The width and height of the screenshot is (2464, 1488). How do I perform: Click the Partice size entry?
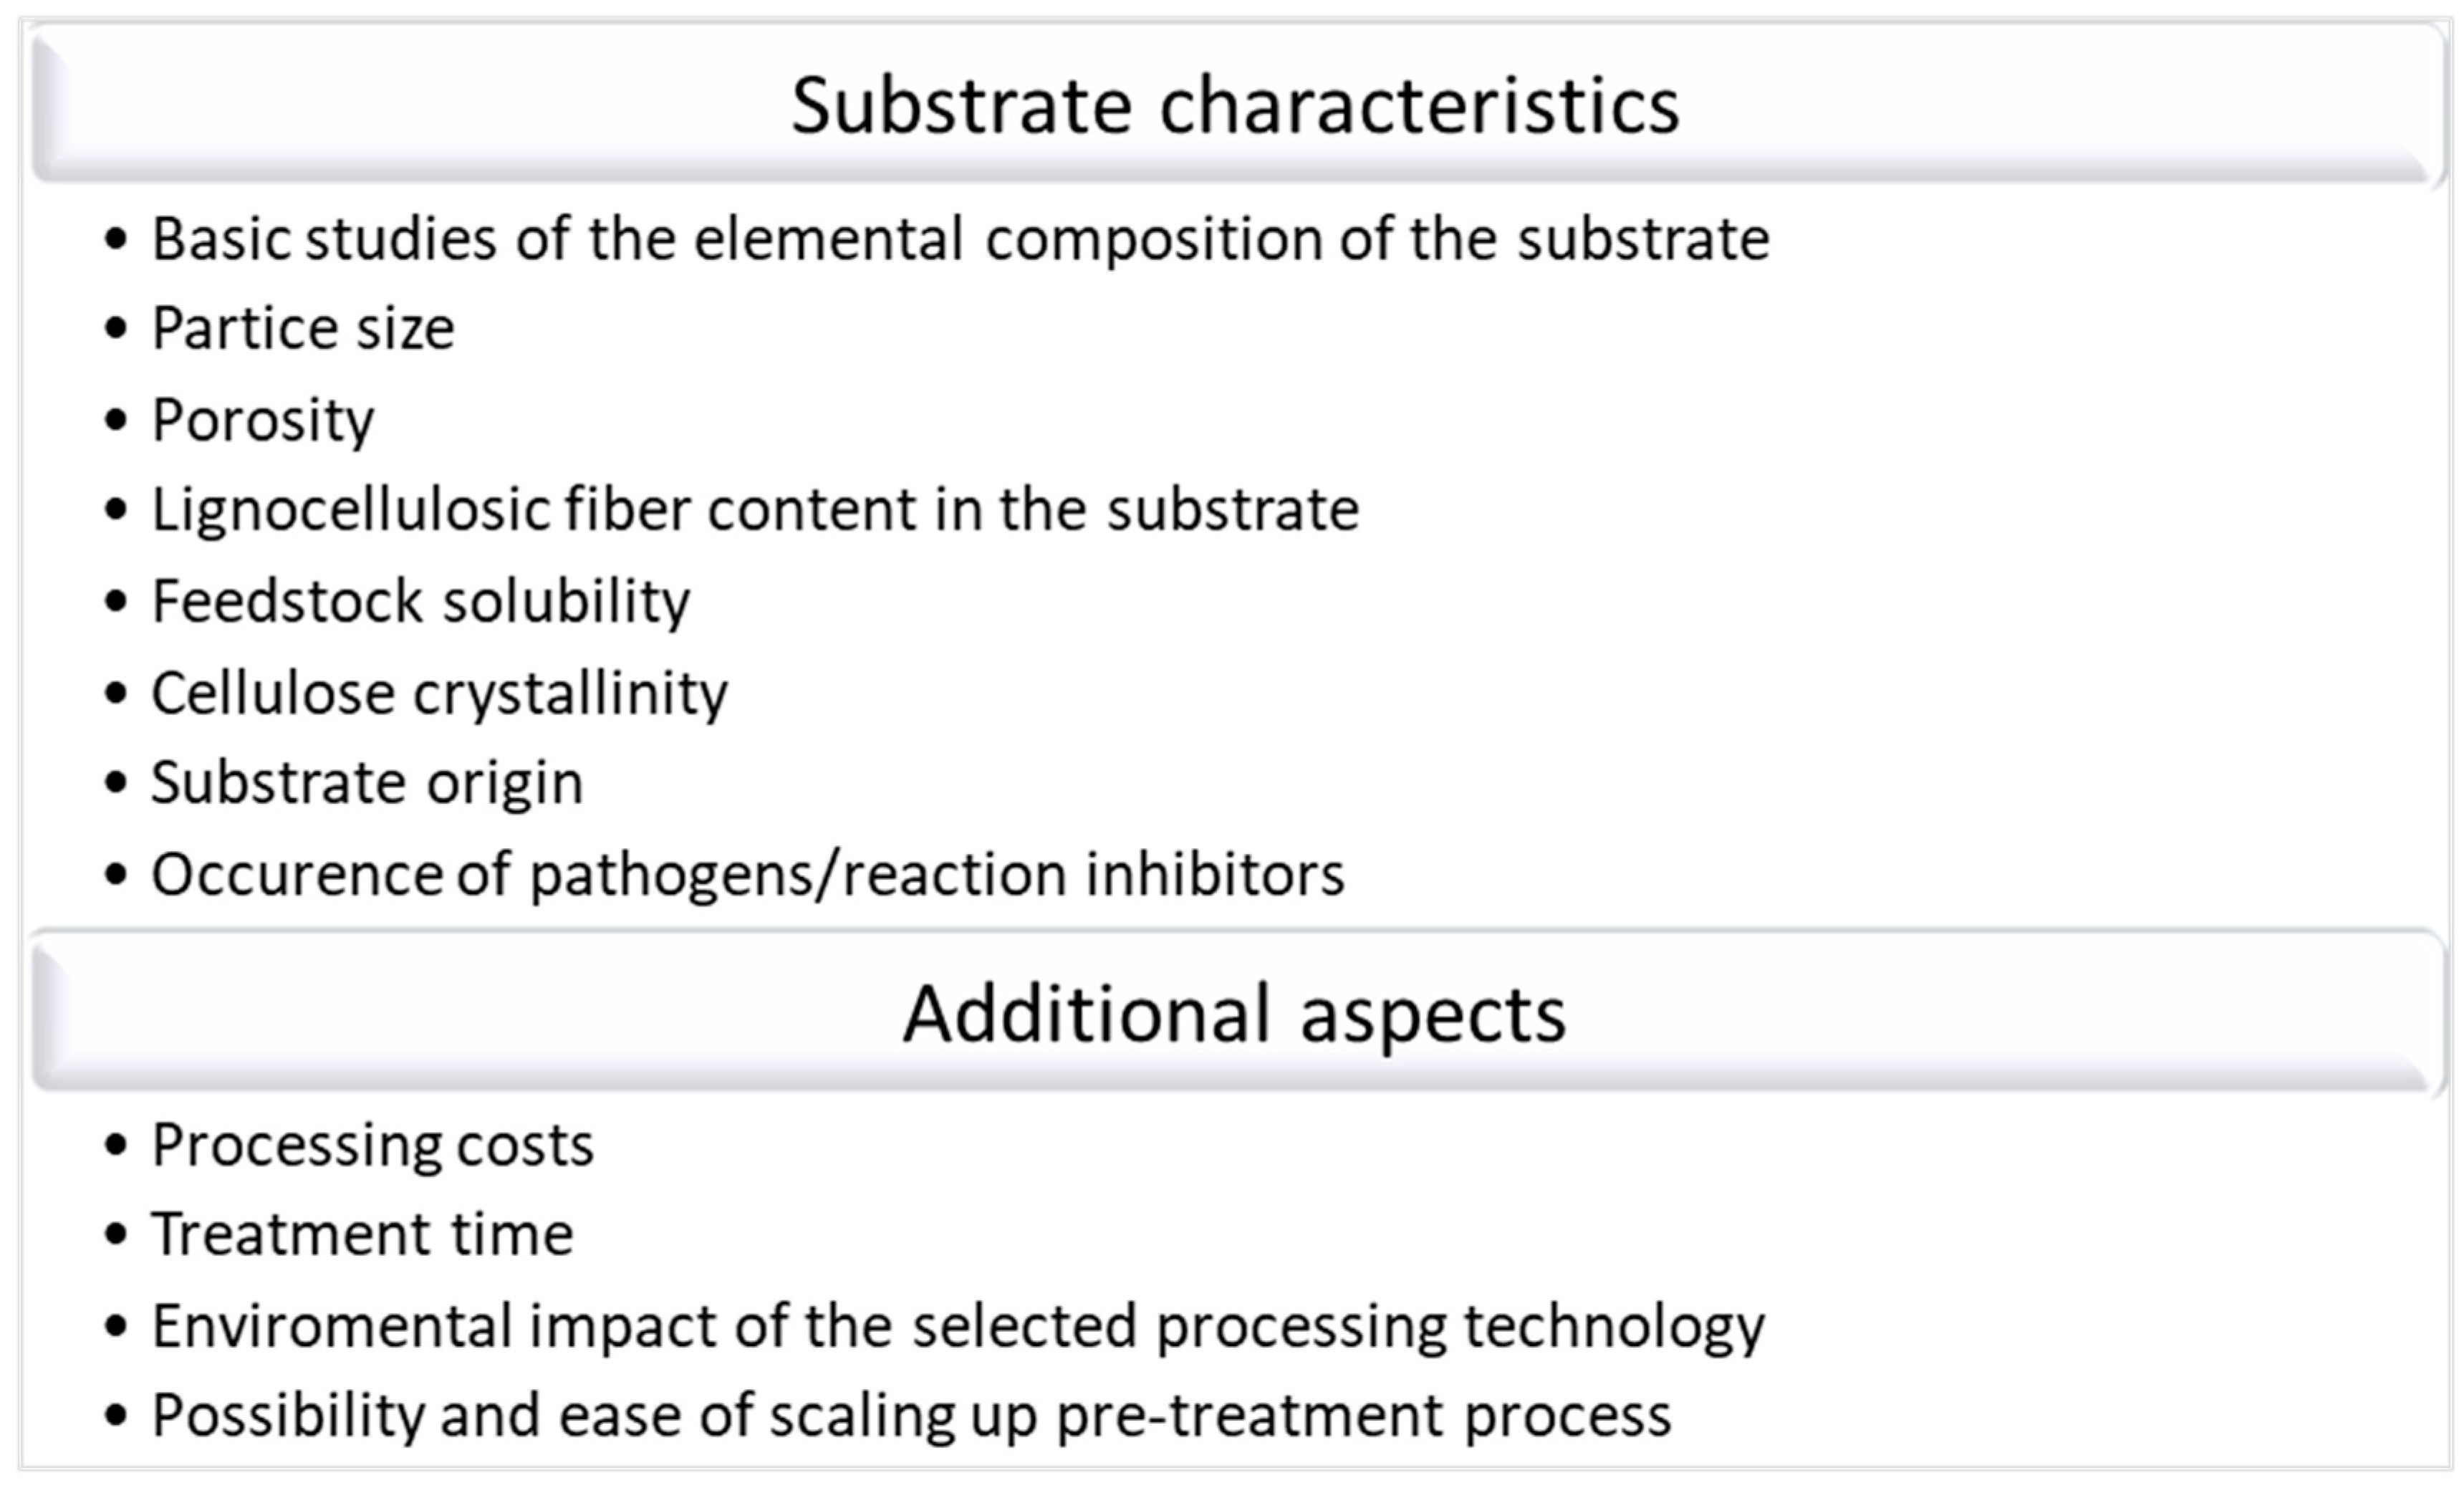[x=303, y=328]
